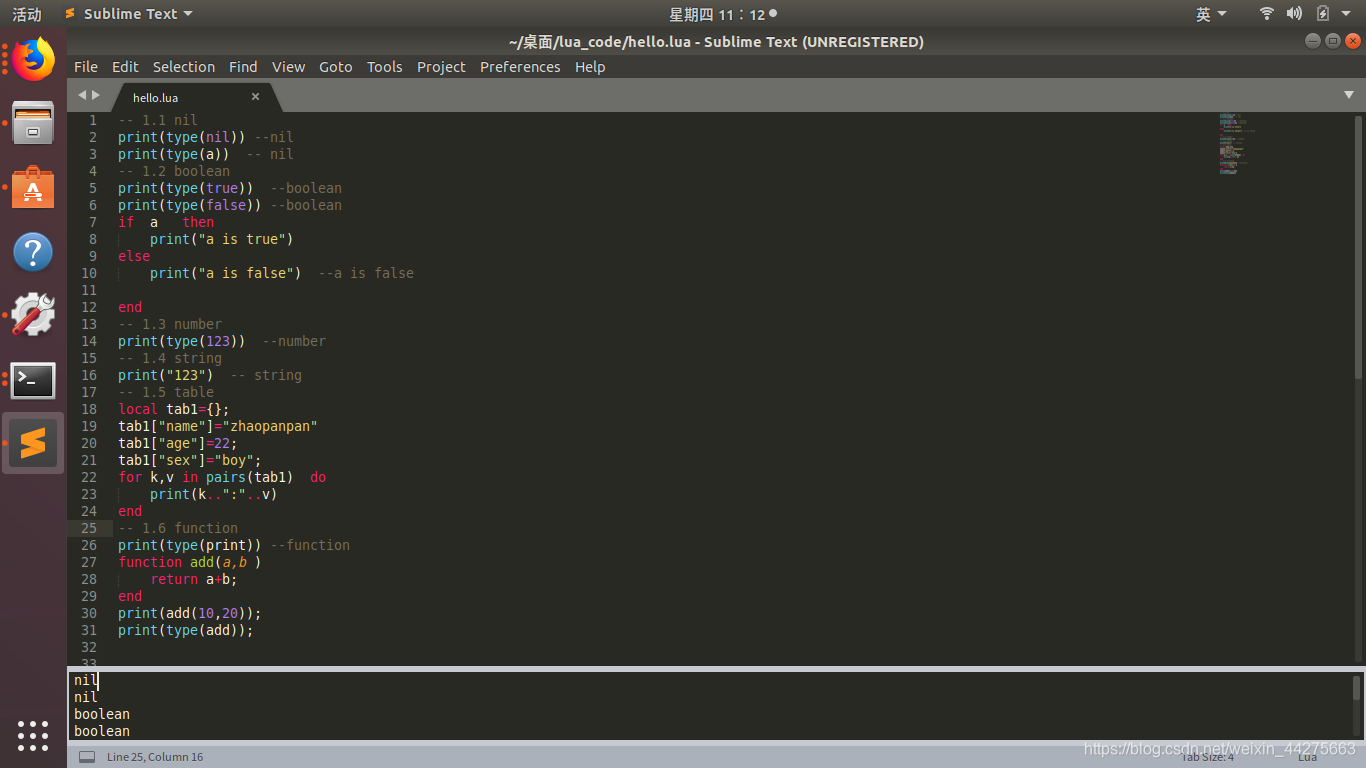Viewport: 1366px width, 768px height.
Task: Open the system menu dropdown arrow
Action: pos(1346,14)
